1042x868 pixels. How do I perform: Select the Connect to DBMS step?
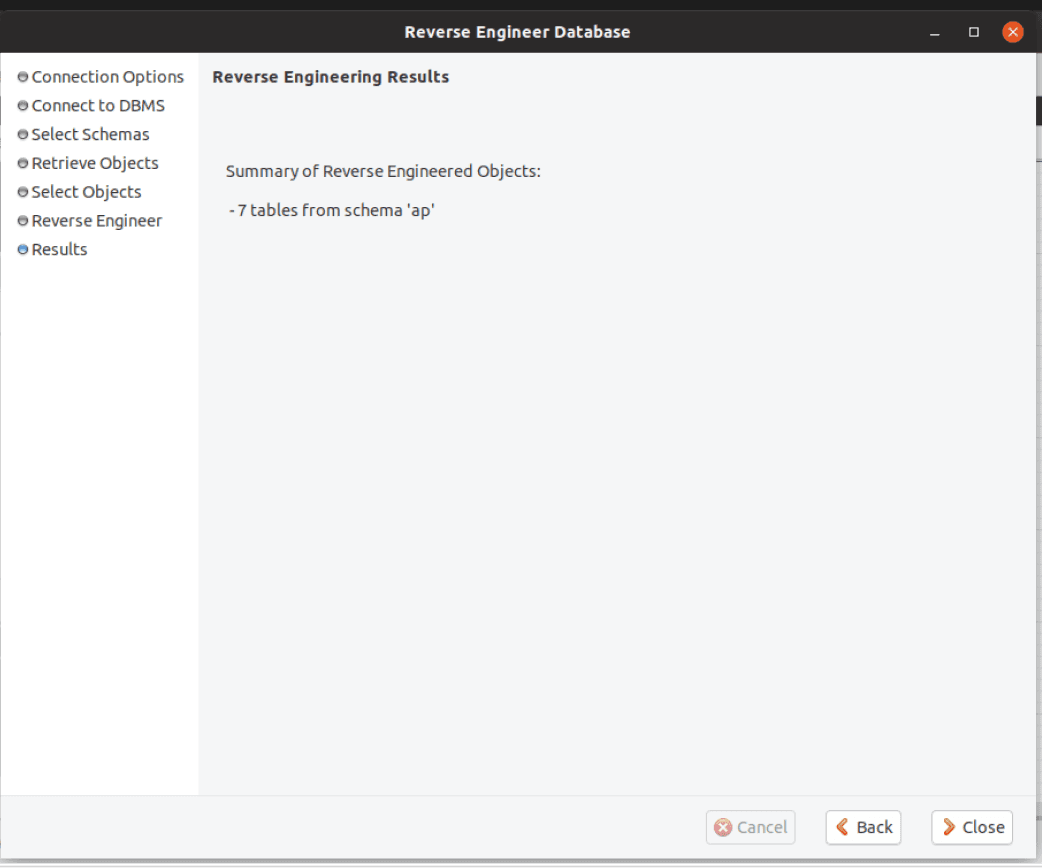pyautogui.click(x=98, y=106)
